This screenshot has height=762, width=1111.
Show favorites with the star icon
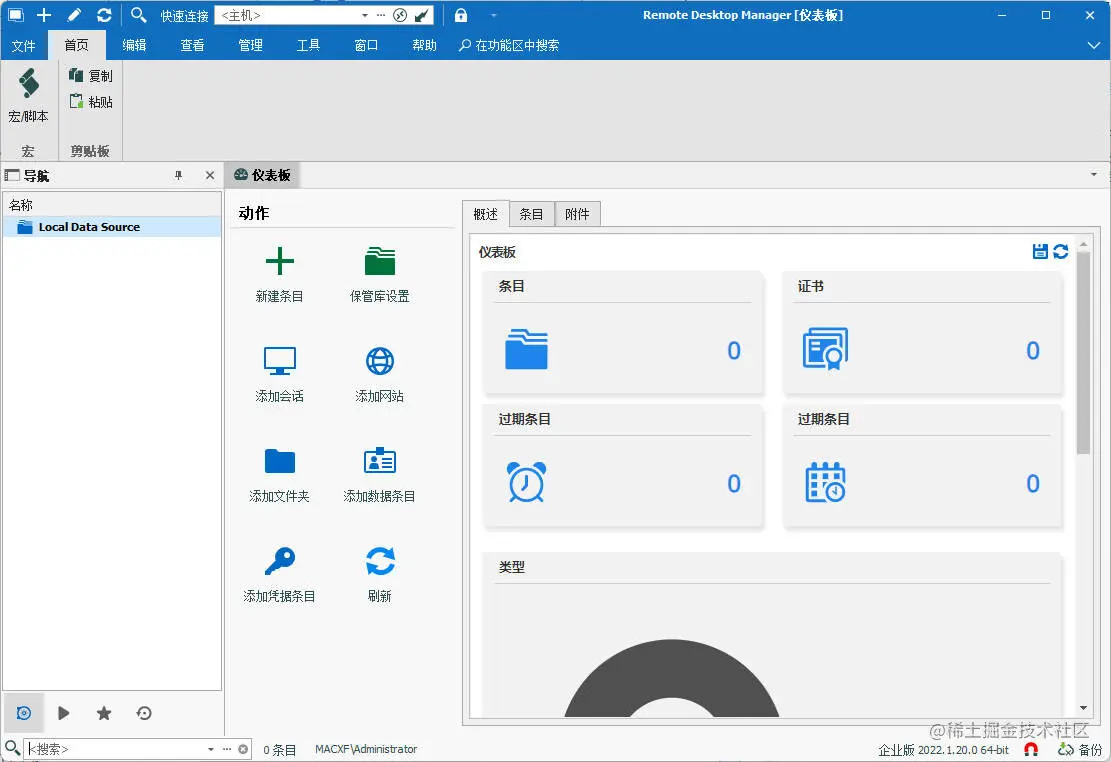click(104, 713)
